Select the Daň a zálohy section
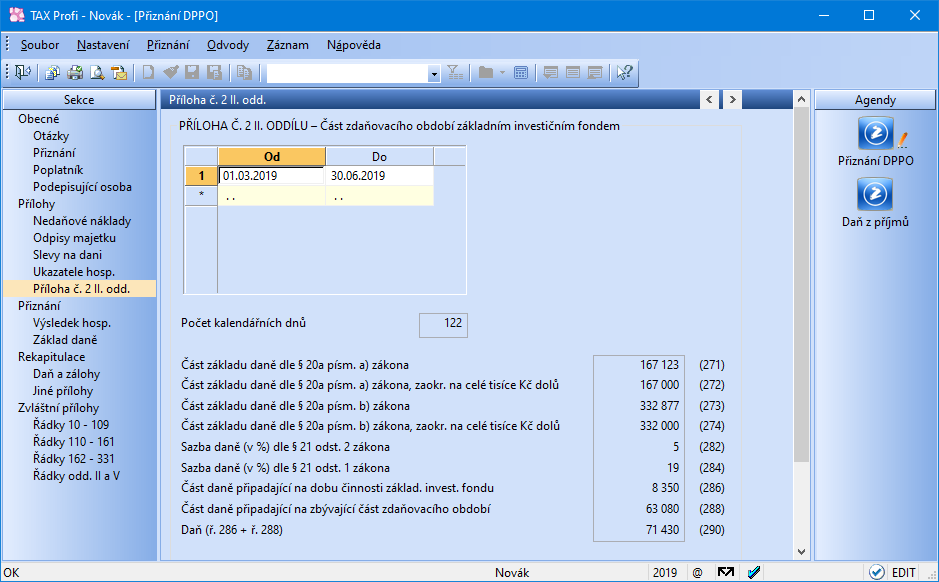The width and height of the screenshot is (939, 582). pyautogui.click(x=66, y=374)
